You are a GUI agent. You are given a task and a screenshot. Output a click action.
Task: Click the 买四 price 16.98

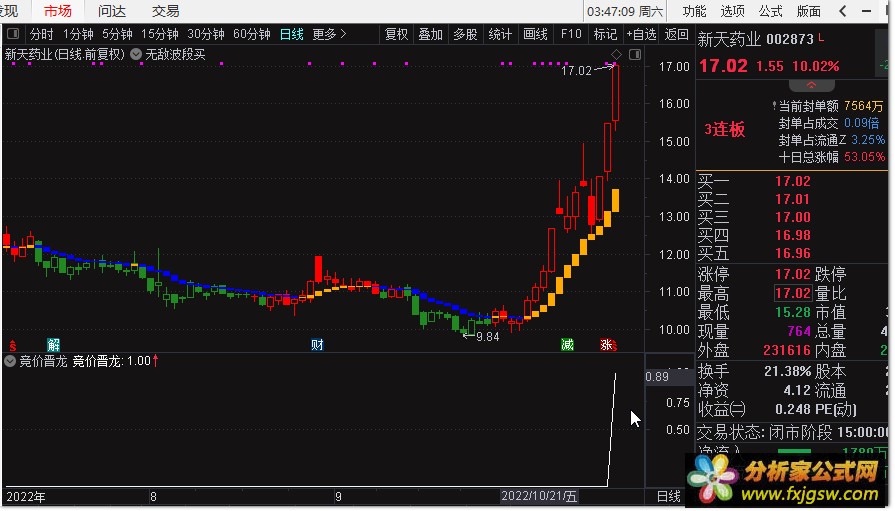(x=792, y=235)
